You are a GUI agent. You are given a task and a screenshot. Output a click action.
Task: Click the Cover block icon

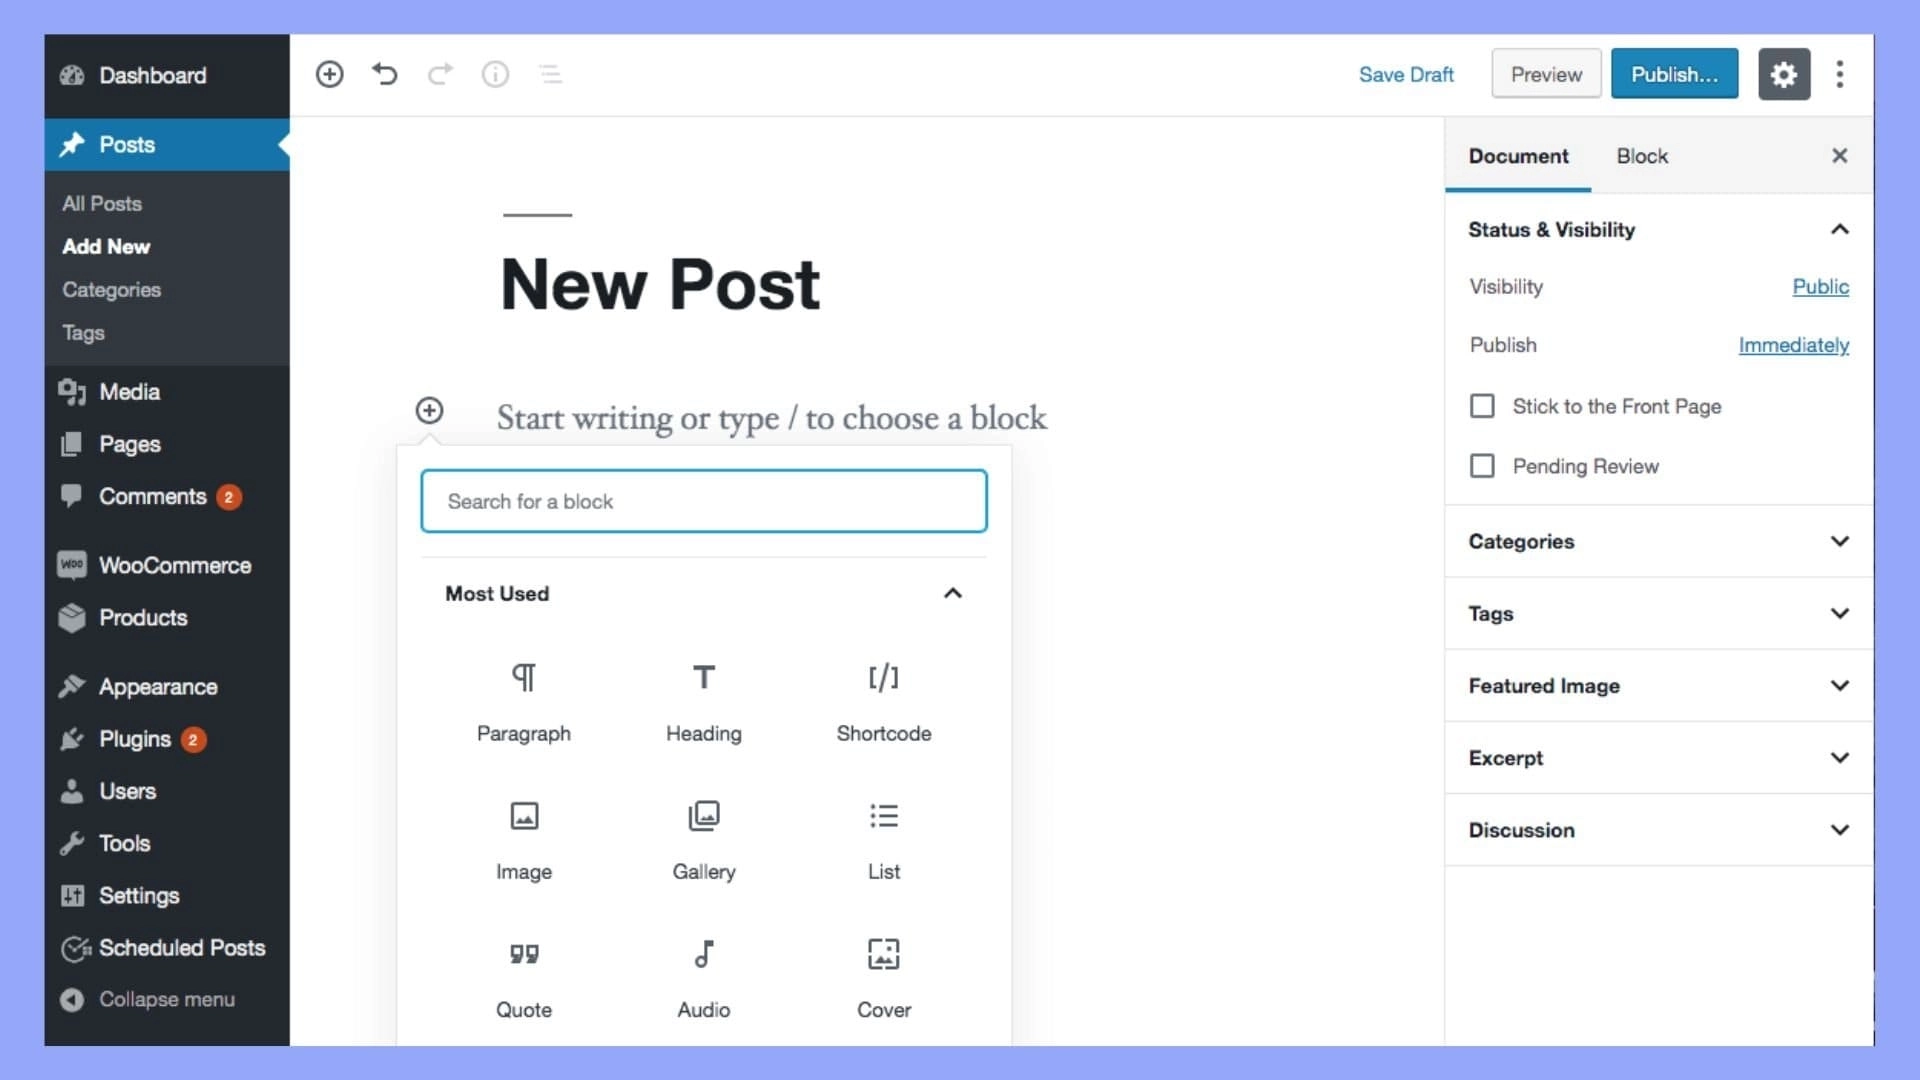[x=884, y=955]
